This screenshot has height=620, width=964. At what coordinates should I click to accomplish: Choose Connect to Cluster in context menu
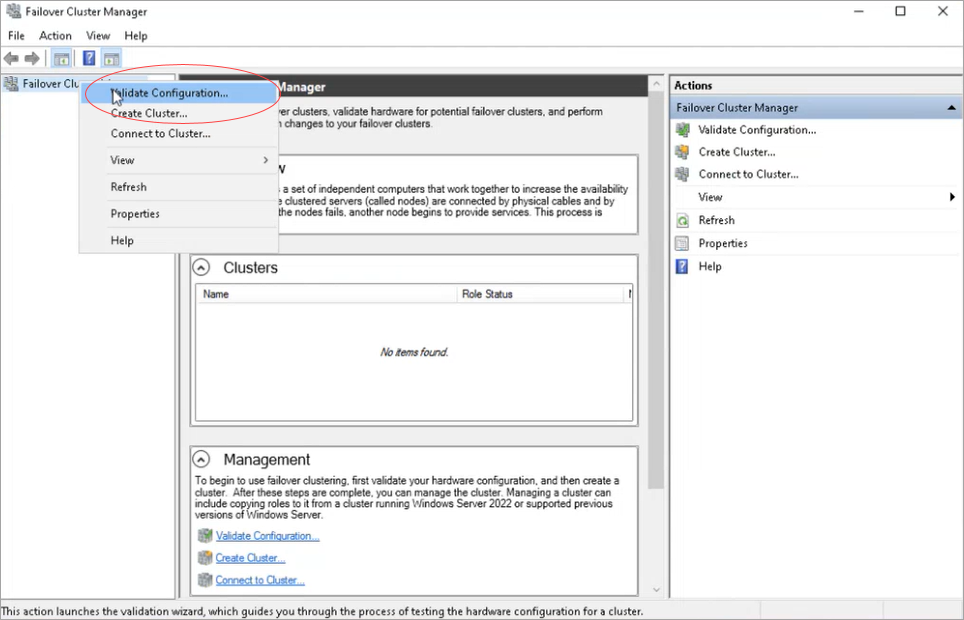pos(179,133)
